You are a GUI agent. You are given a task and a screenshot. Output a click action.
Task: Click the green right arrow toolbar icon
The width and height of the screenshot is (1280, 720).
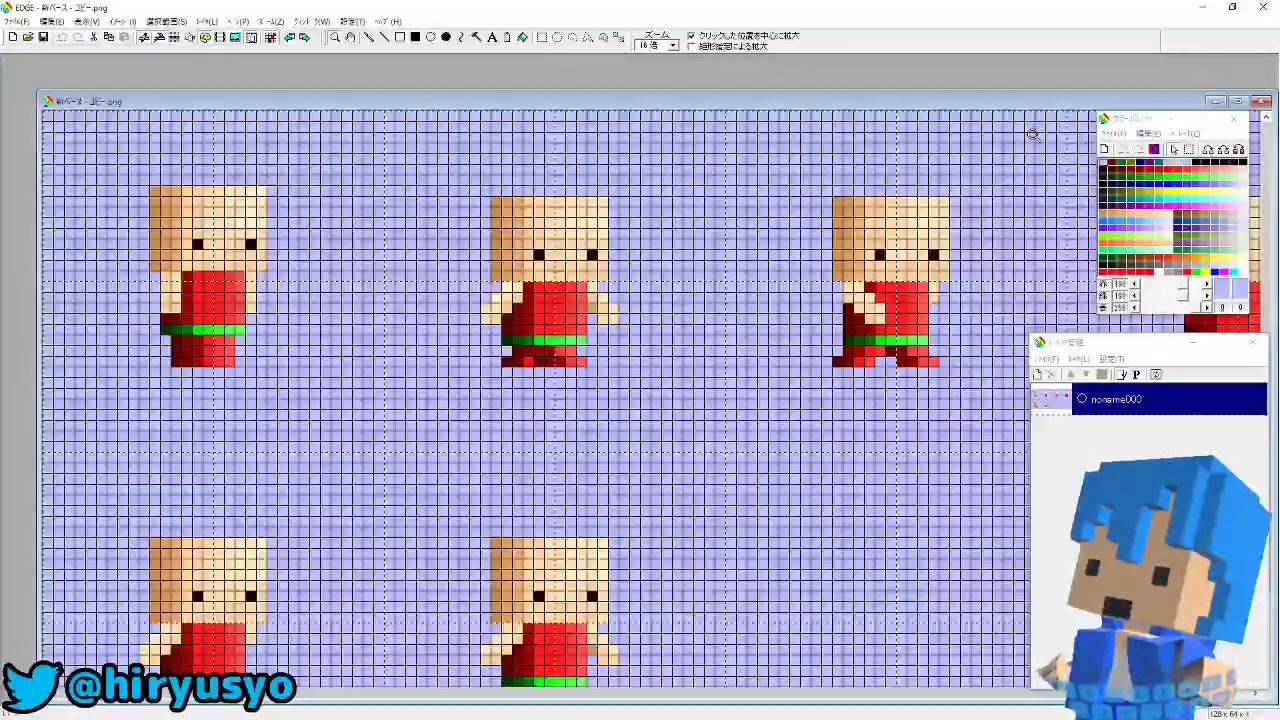304,37
